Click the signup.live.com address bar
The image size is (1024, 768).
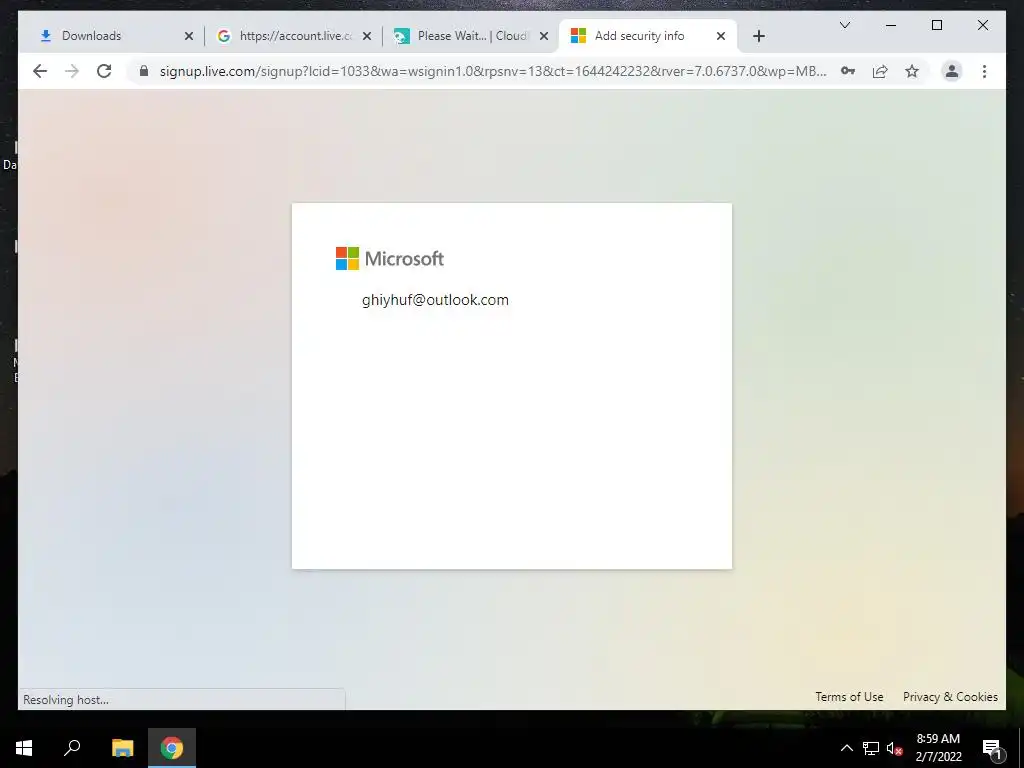click(x=493, y=71)
